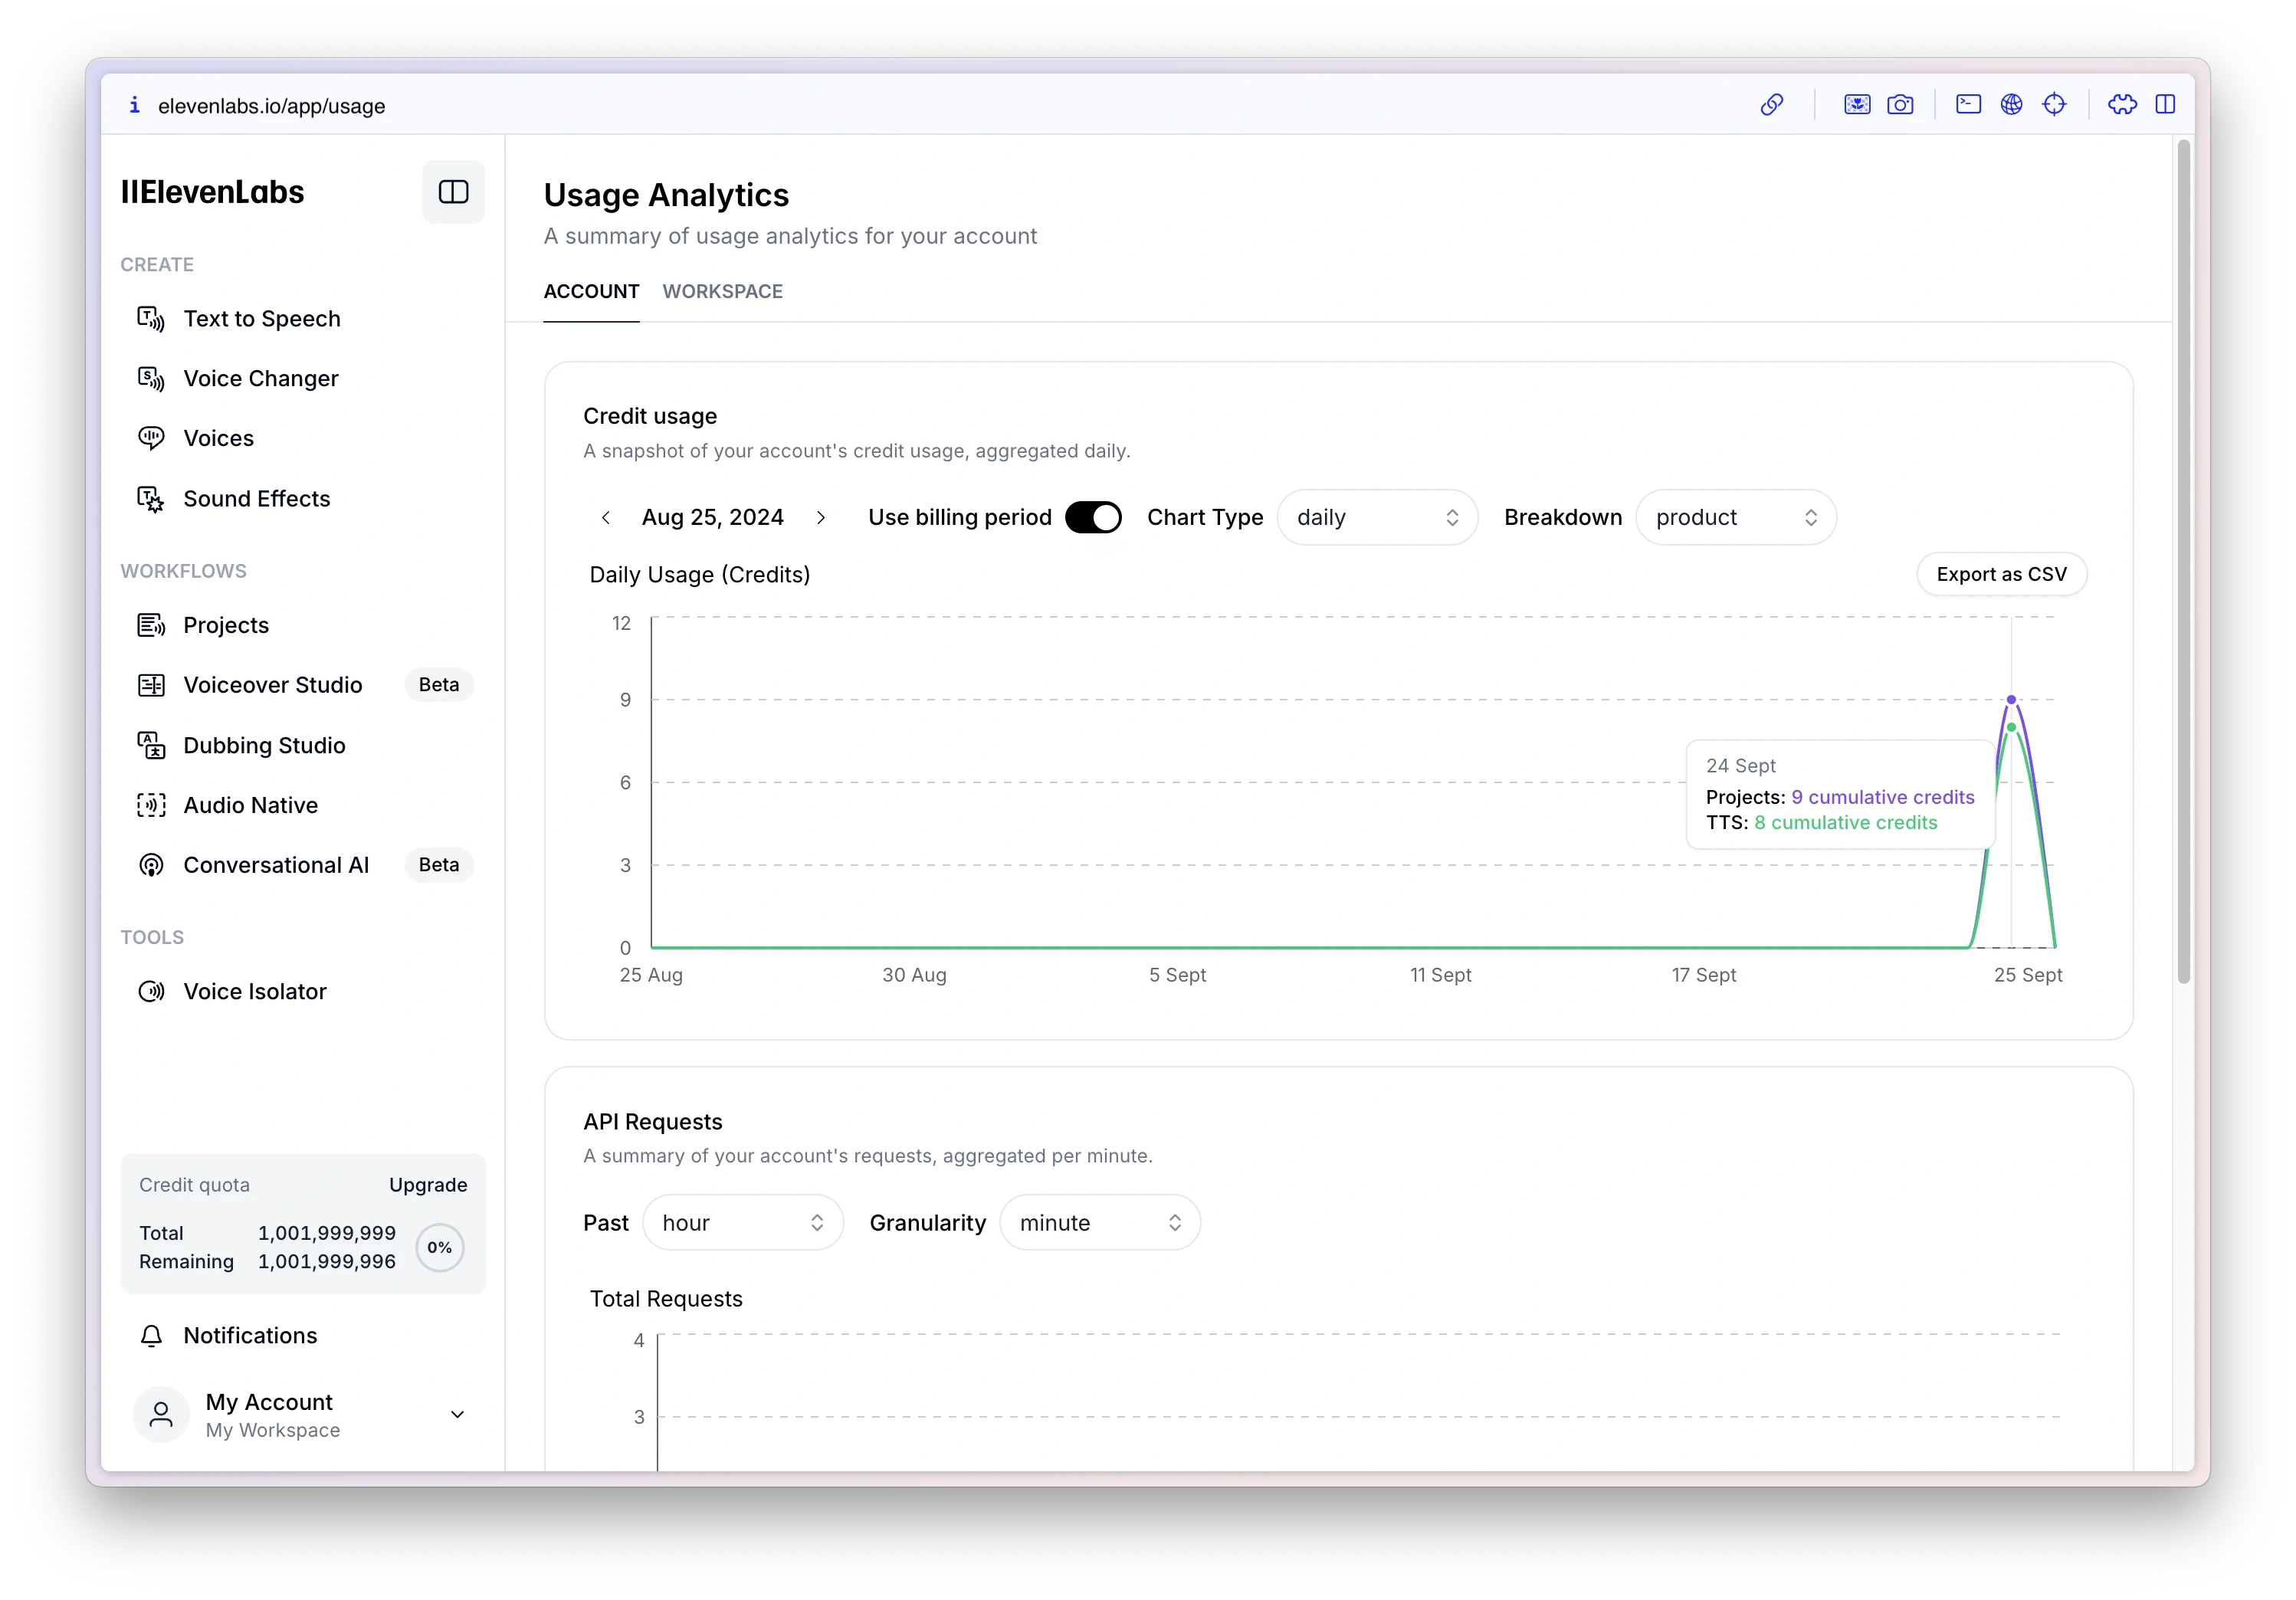The image size is (2296, 1600).
Task: Open Text to Speech page
Action: [262, 319]
